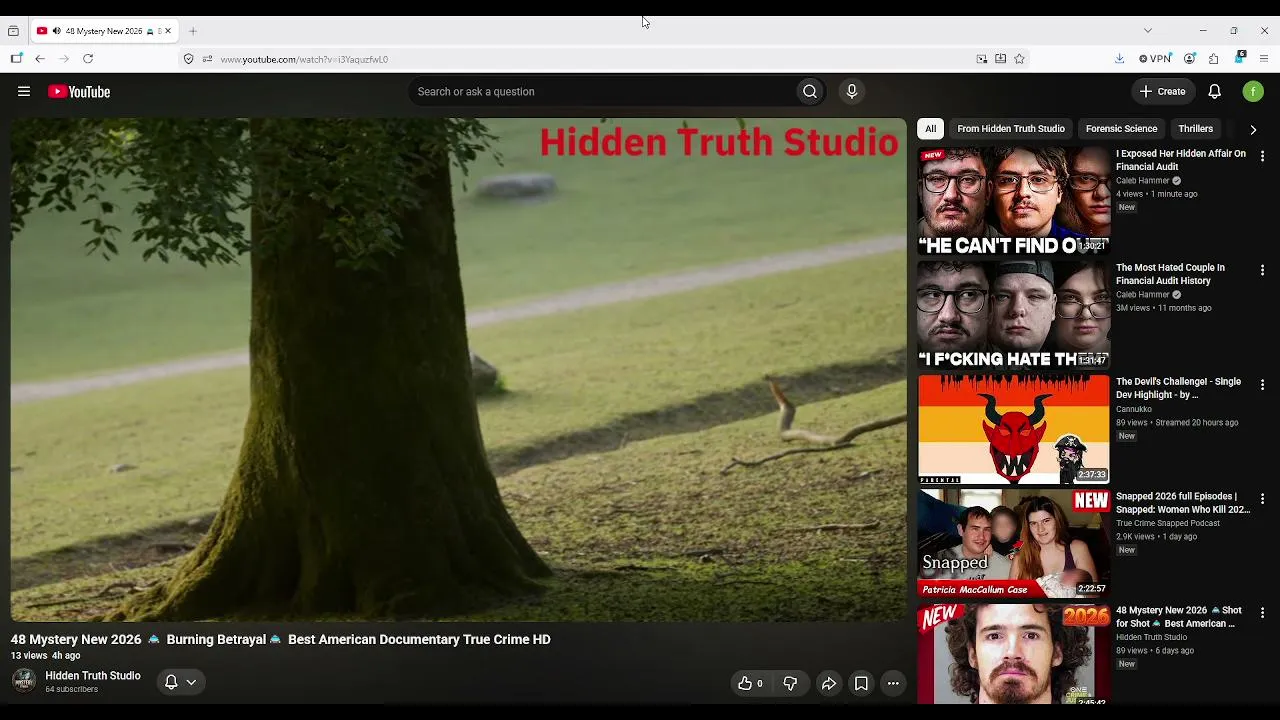The width and height of the screenshot is (1280, 720).
Task: Save video with bookmark icon
Action: (861, 684)
